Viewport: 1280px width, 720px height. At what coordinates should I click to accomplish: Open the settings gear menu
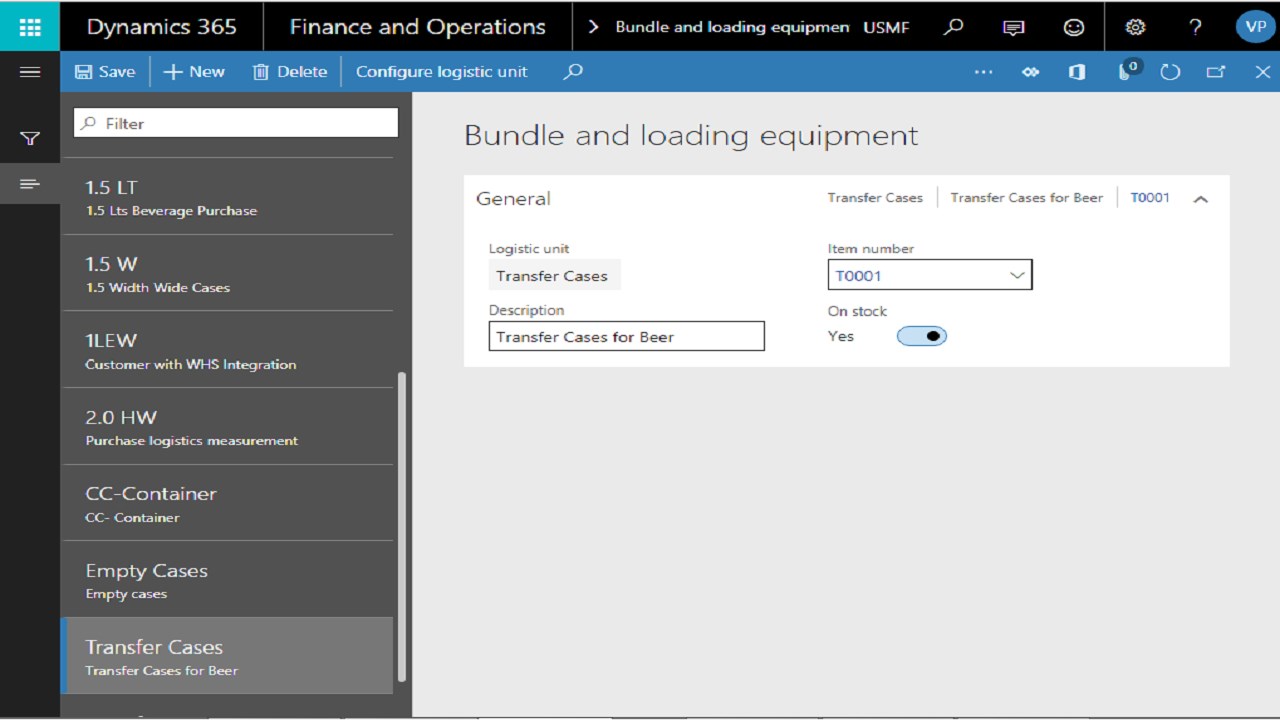coord(1135,27)
